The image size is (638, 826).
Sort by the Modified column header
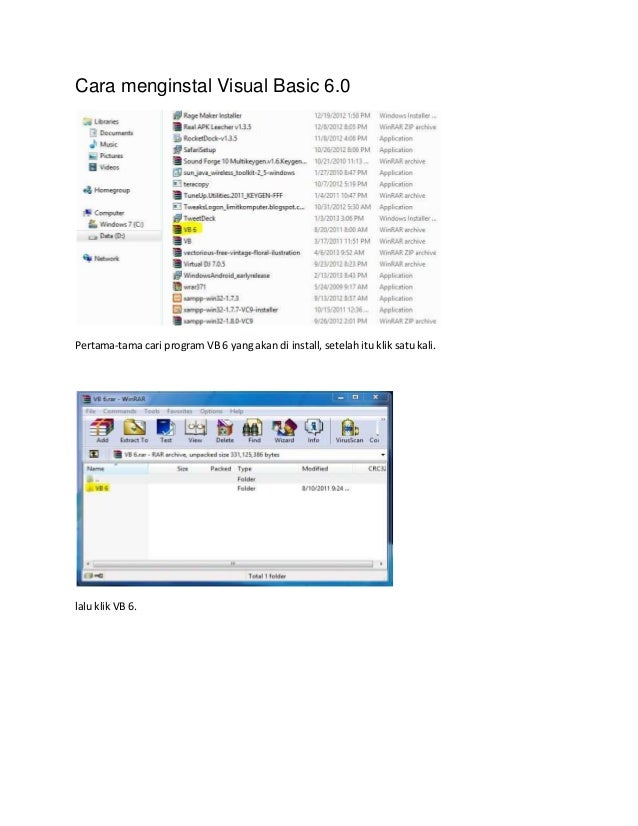click(x=315, y=468)
